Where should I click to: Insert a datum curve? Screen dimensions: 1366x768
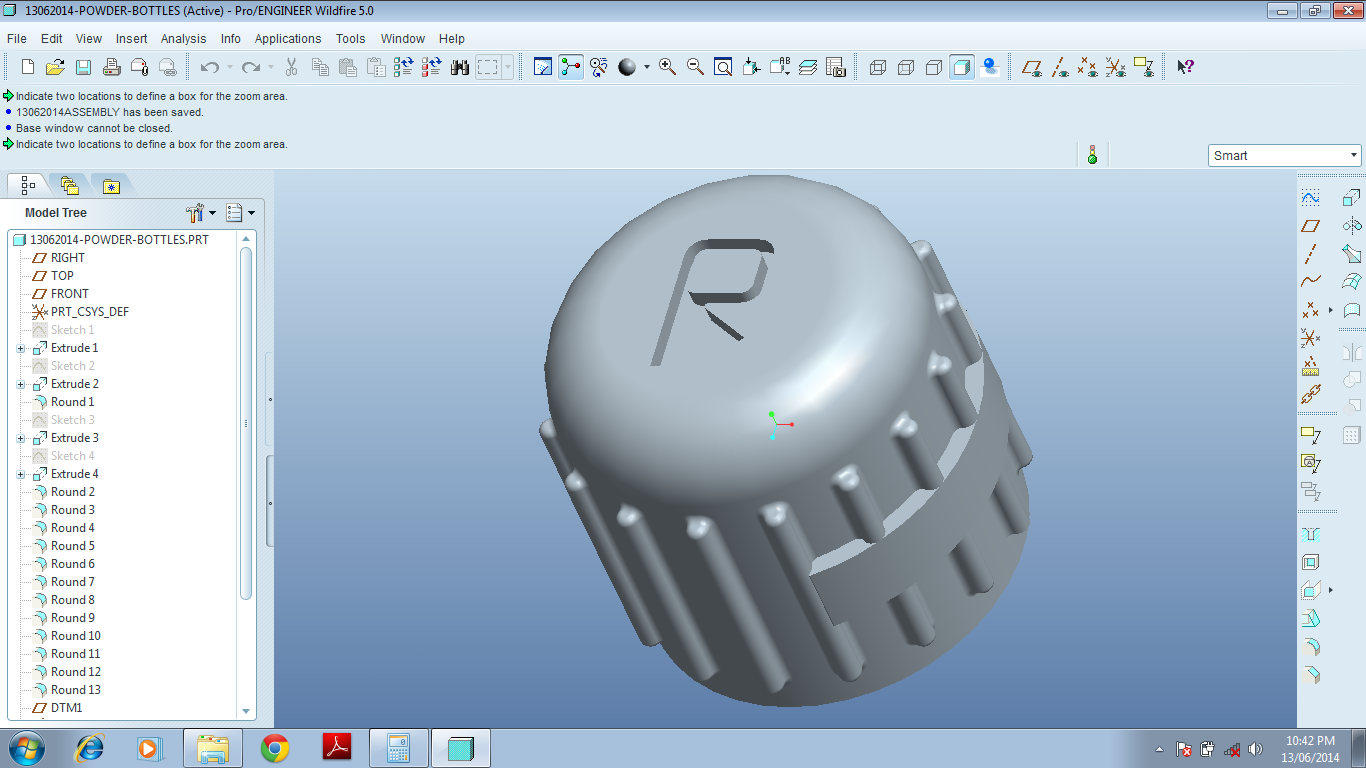click(x=1311, y=282)
